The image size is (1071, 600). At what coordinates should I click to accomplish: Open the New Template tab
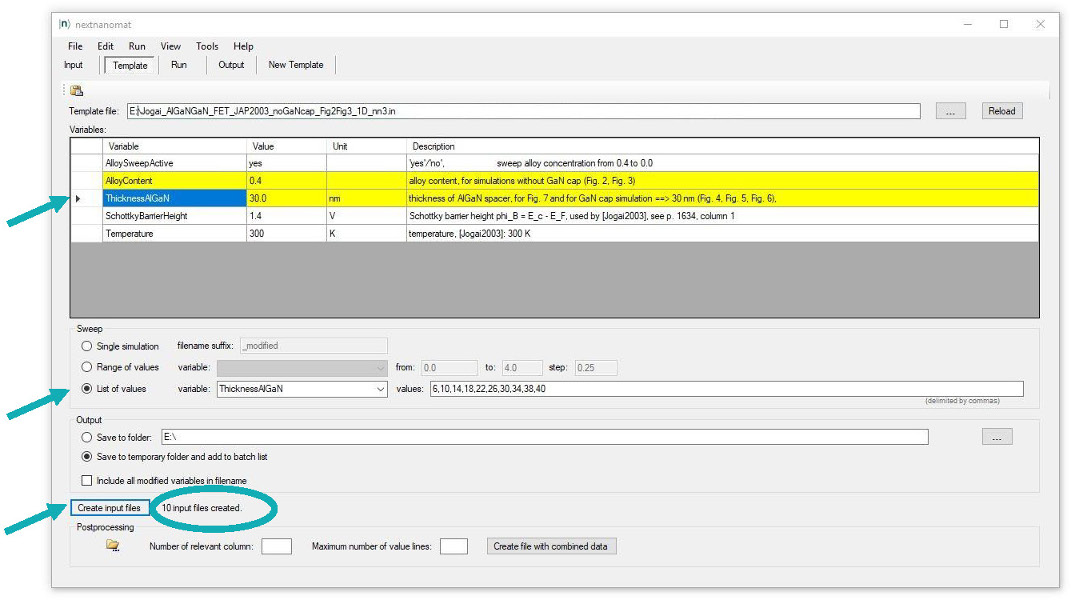pyautogui.click(x=296, y=65)
